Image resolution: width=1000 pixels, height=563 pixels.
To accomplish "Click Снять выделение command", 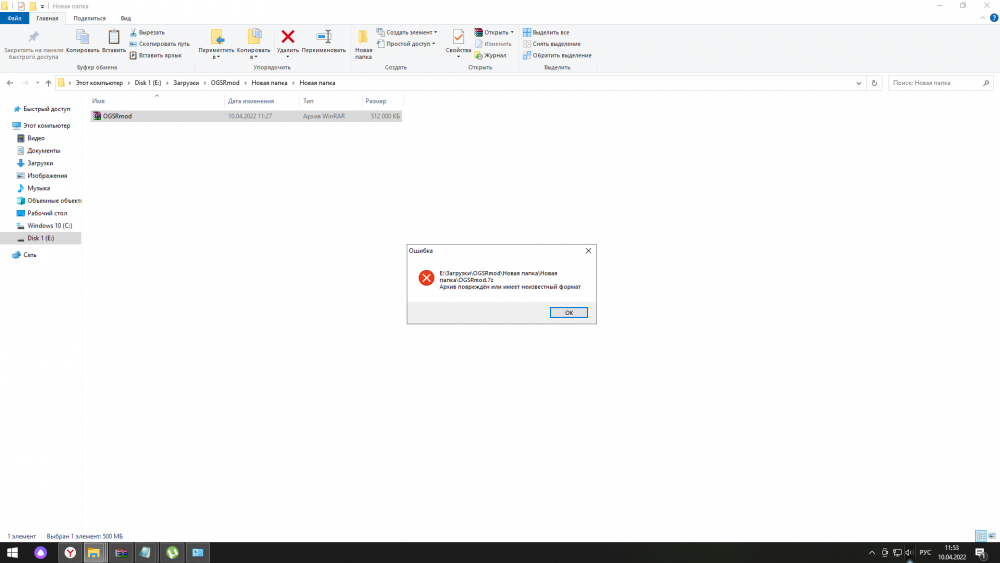I will pyautogui.click(x=552, y=43).
